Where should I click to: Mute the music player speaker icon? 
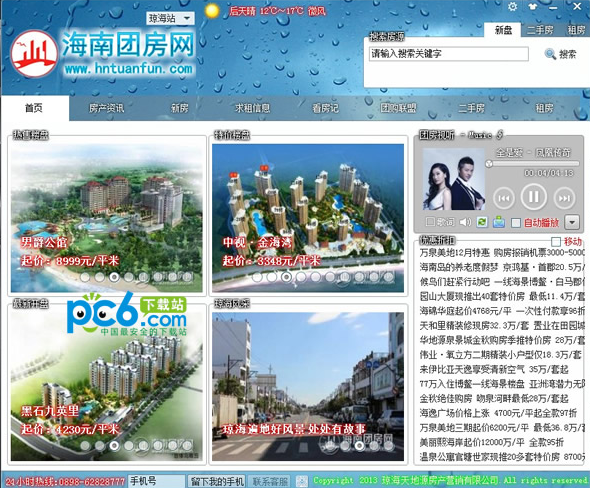tap(465, 222)
